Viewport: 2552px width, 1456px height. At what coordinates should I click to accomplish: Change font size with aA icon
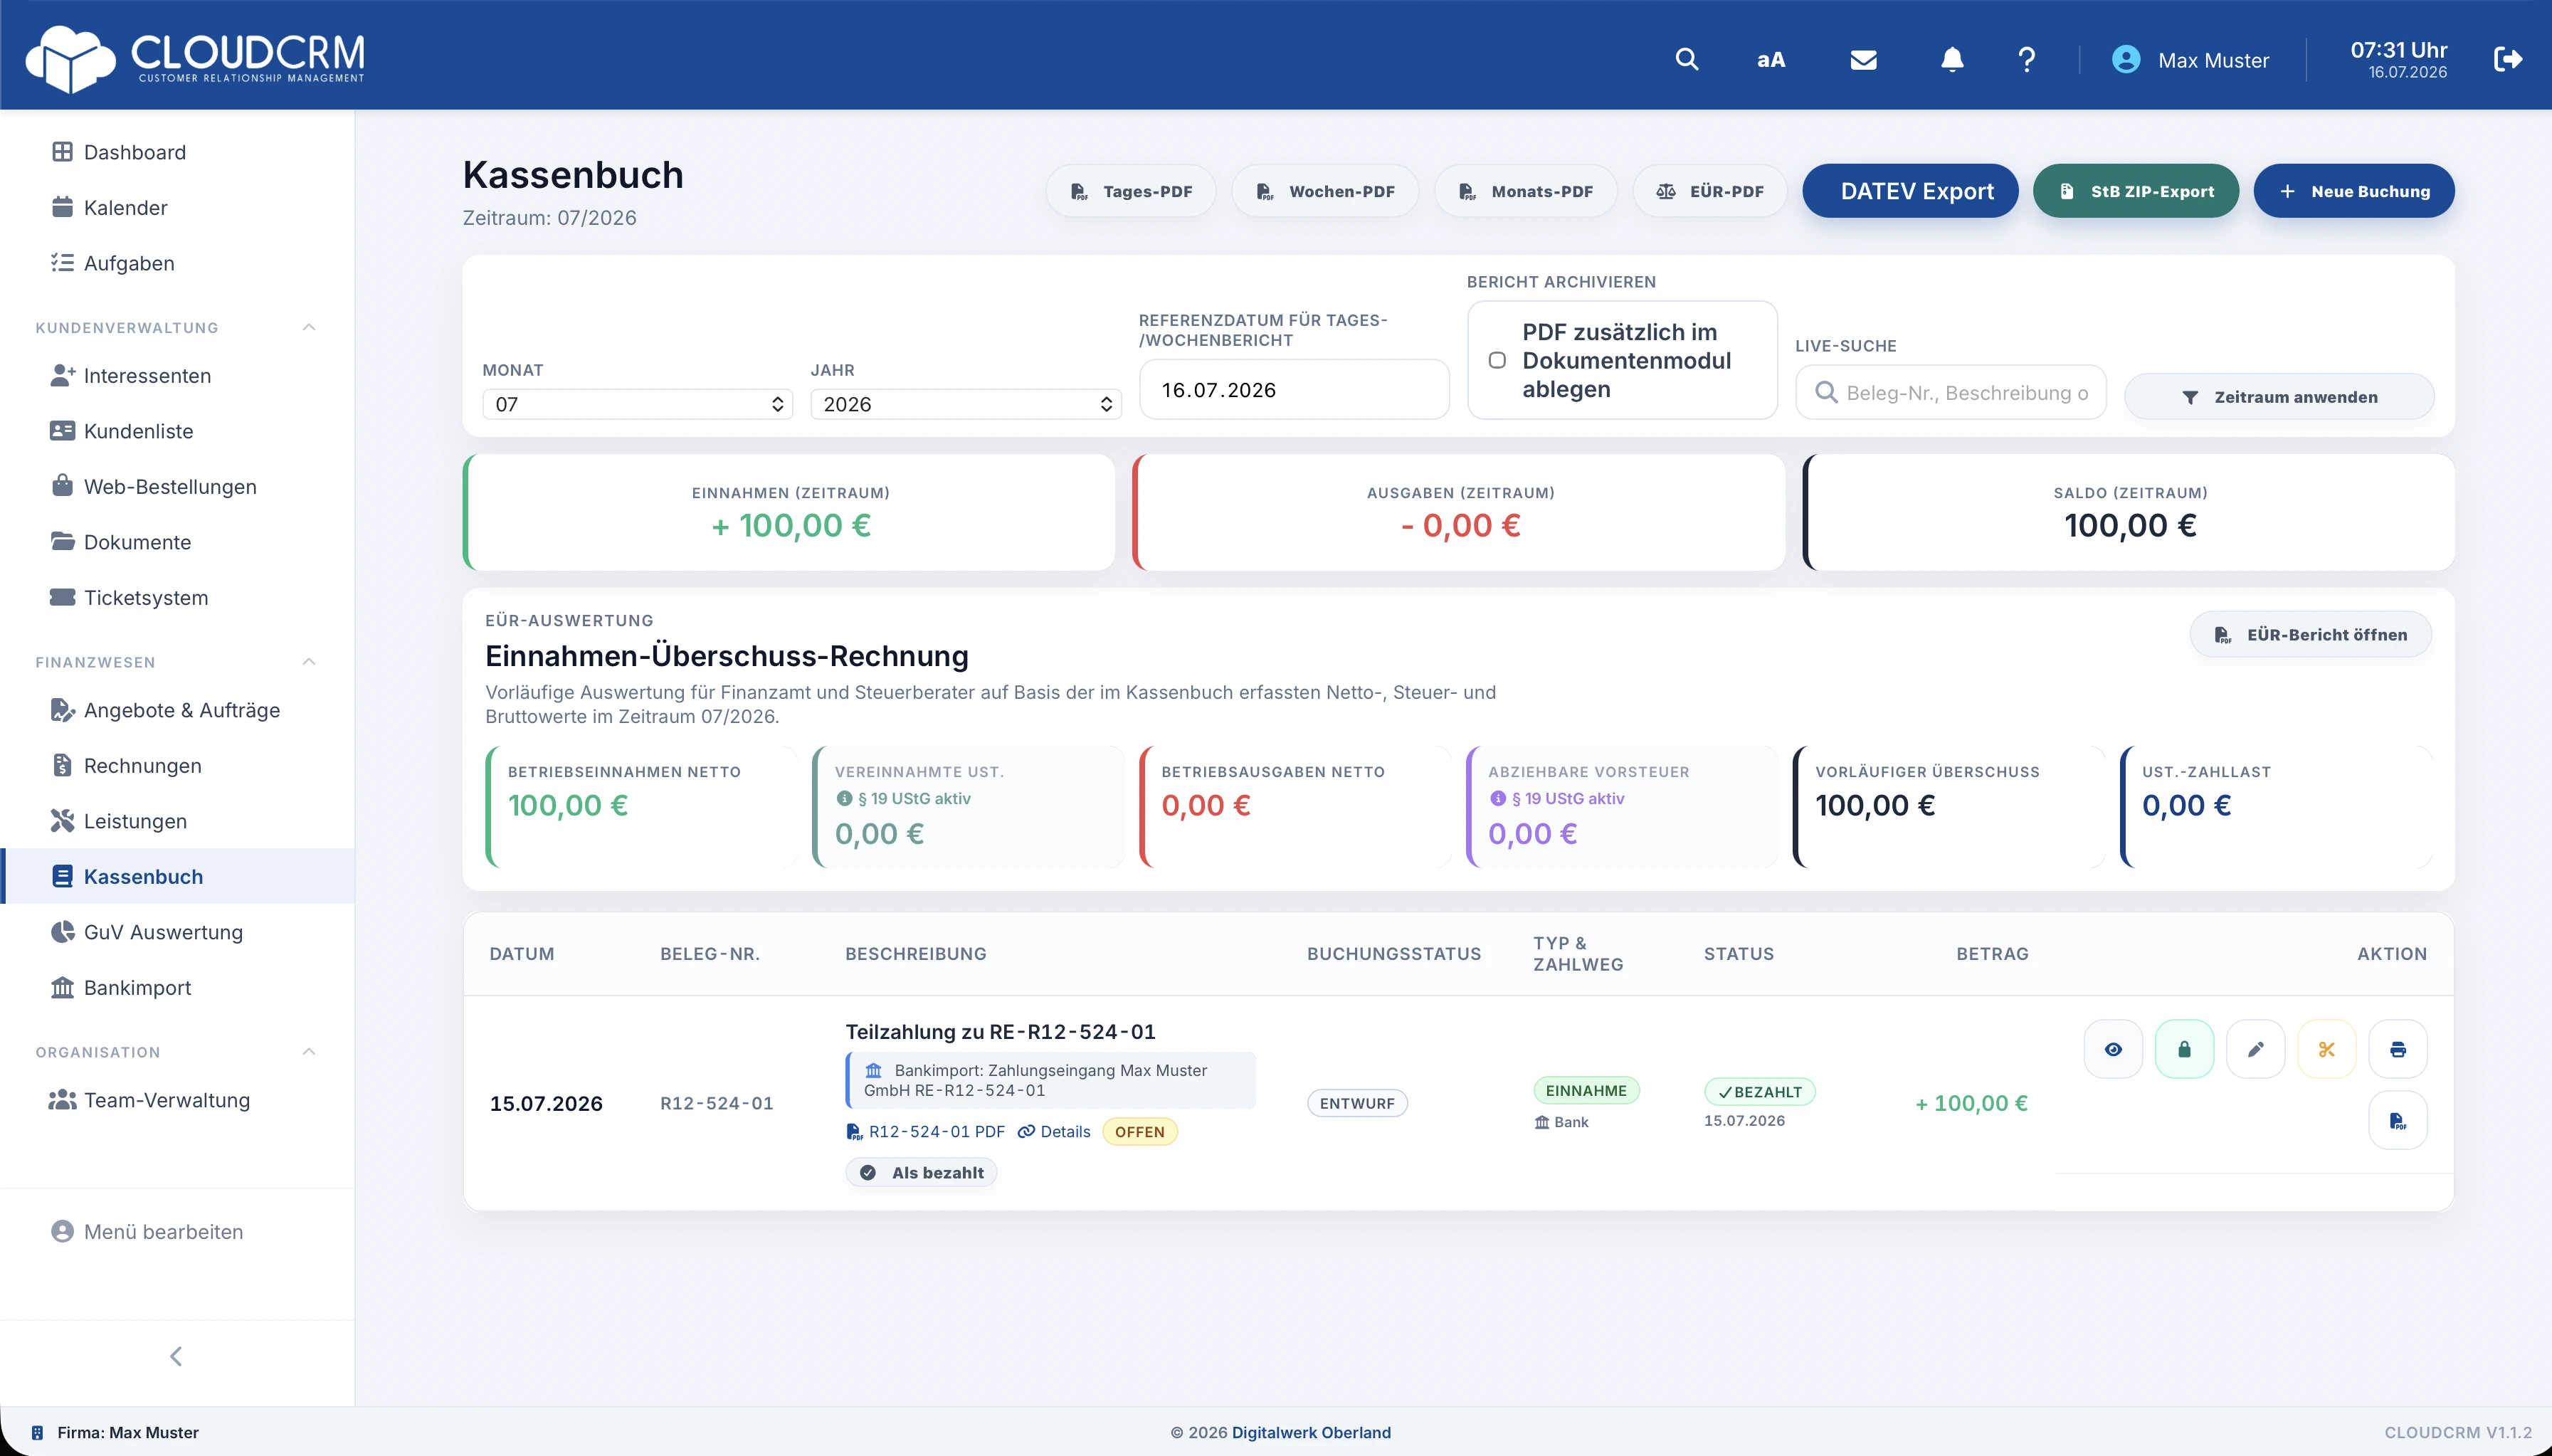click(x=1770, y=59)
